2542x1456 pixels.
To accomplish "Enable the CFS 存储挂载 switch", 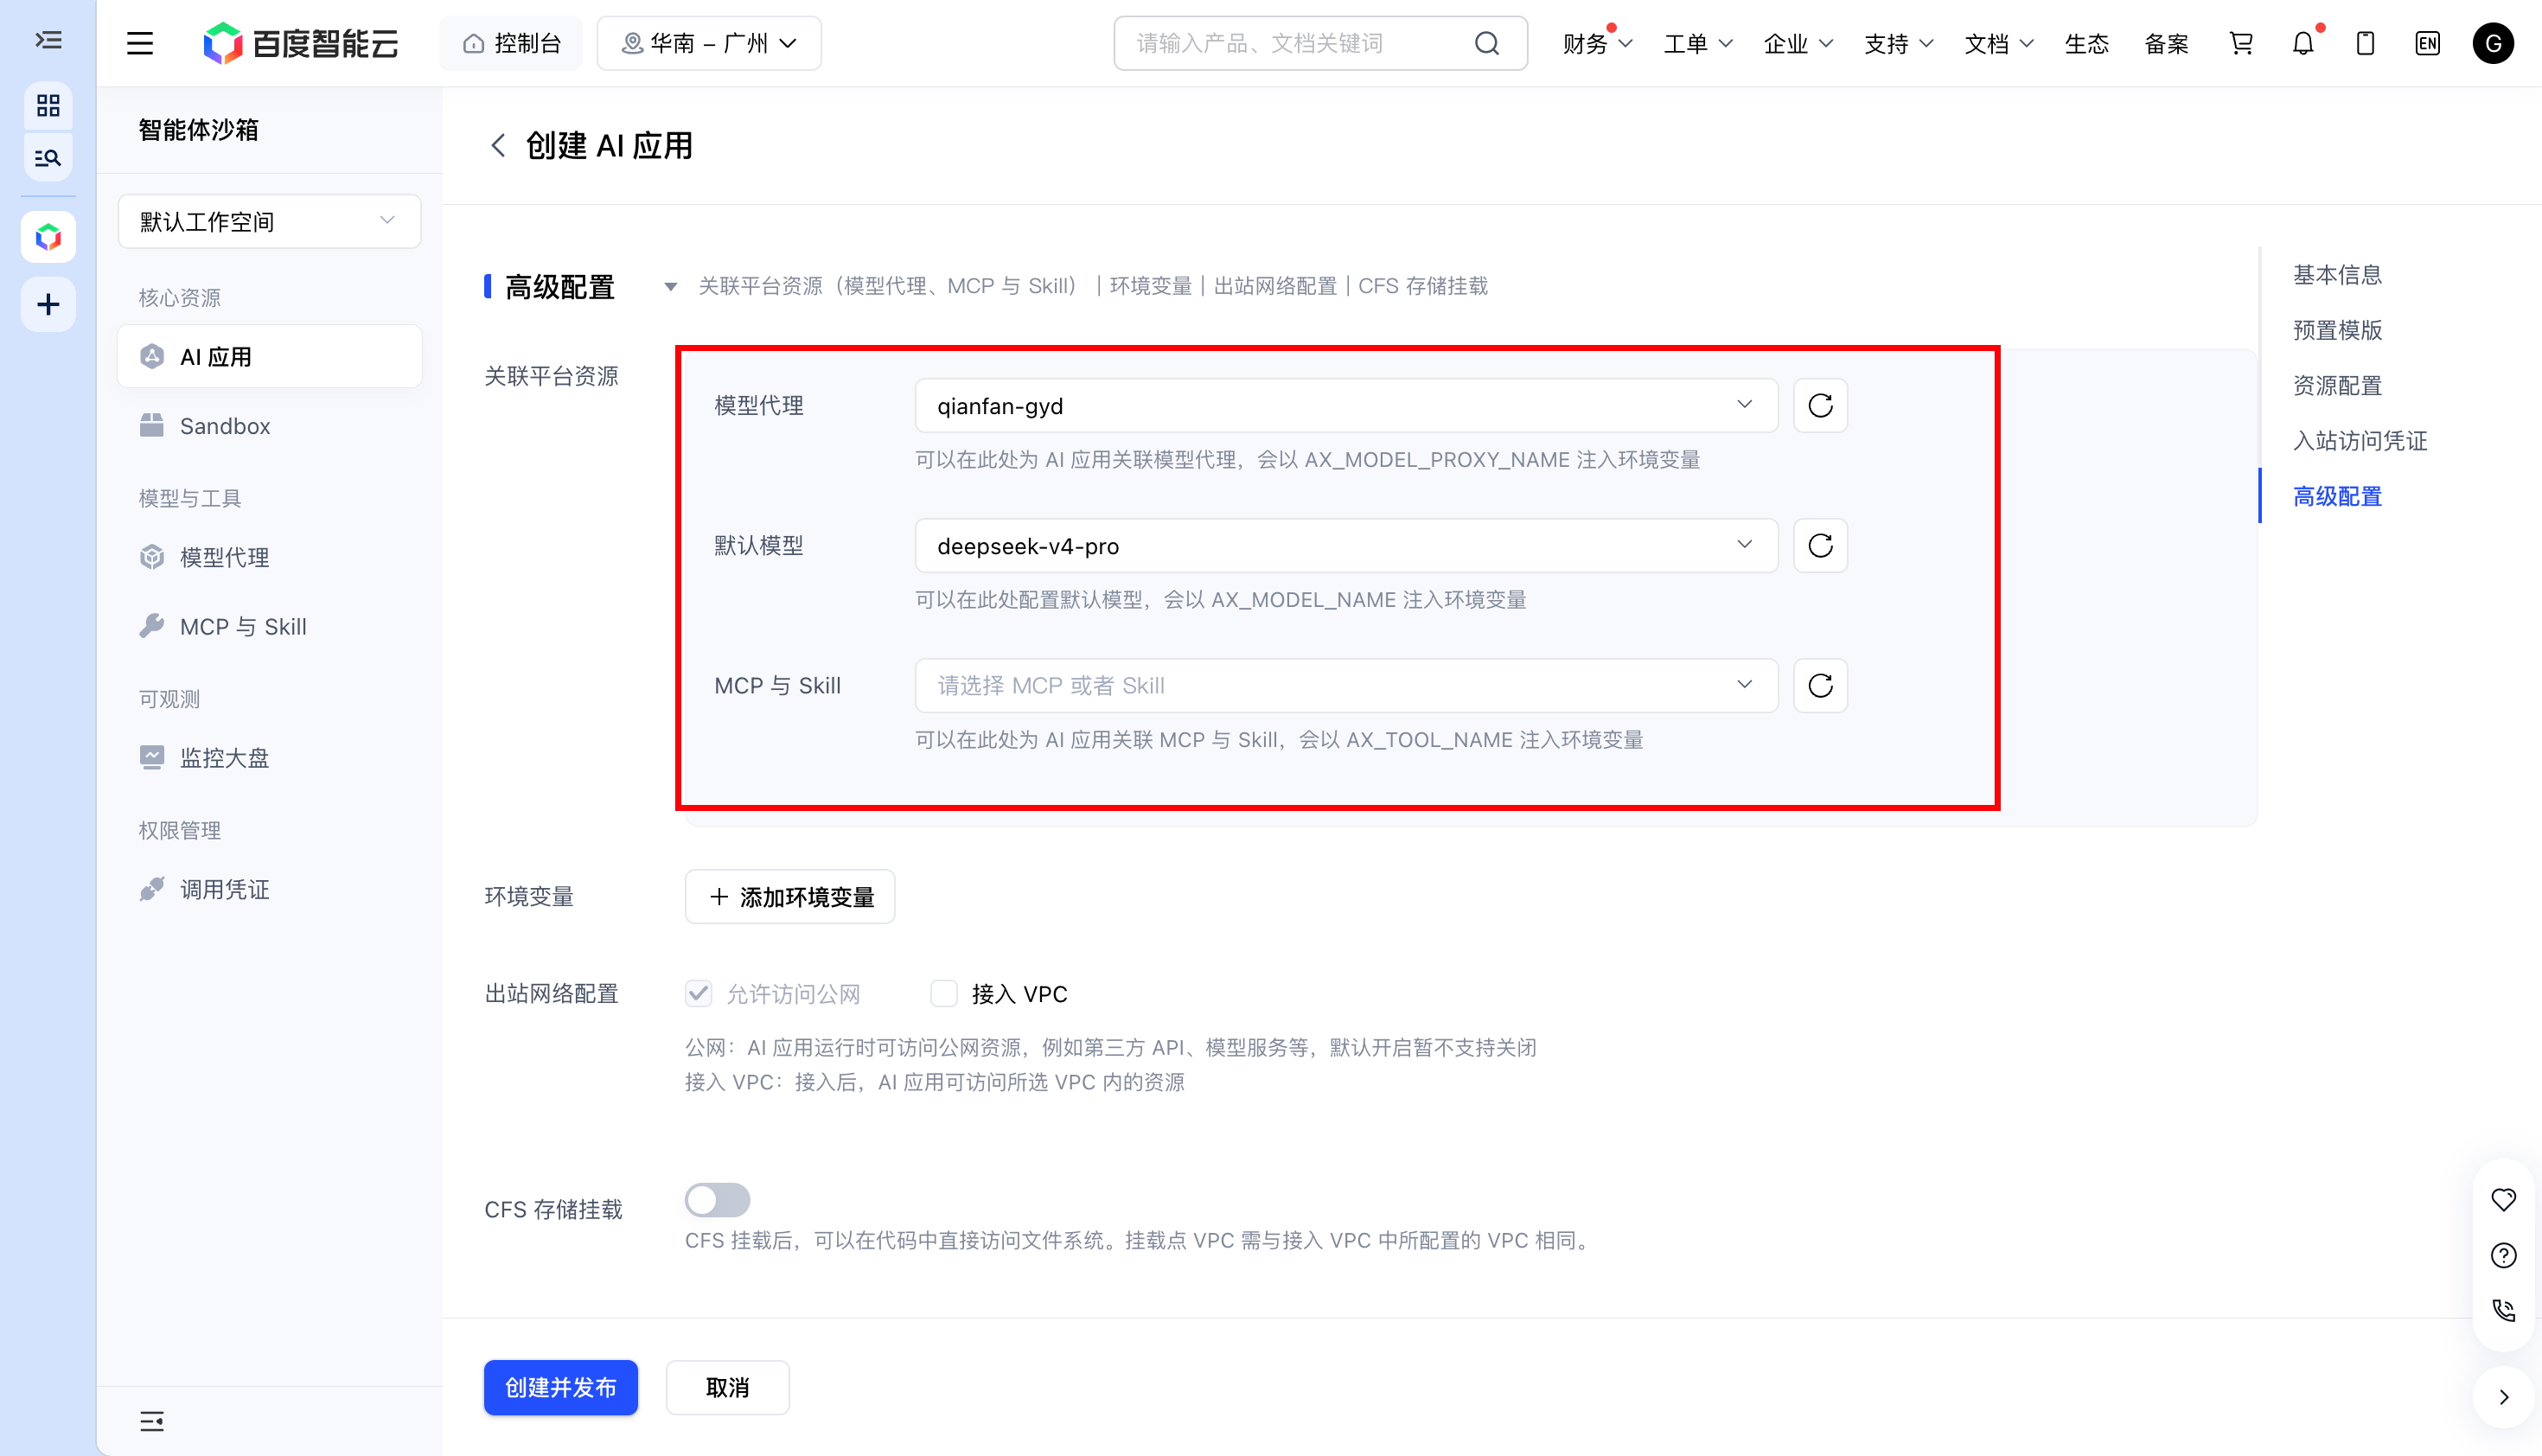I will (x=717, y=1199).
